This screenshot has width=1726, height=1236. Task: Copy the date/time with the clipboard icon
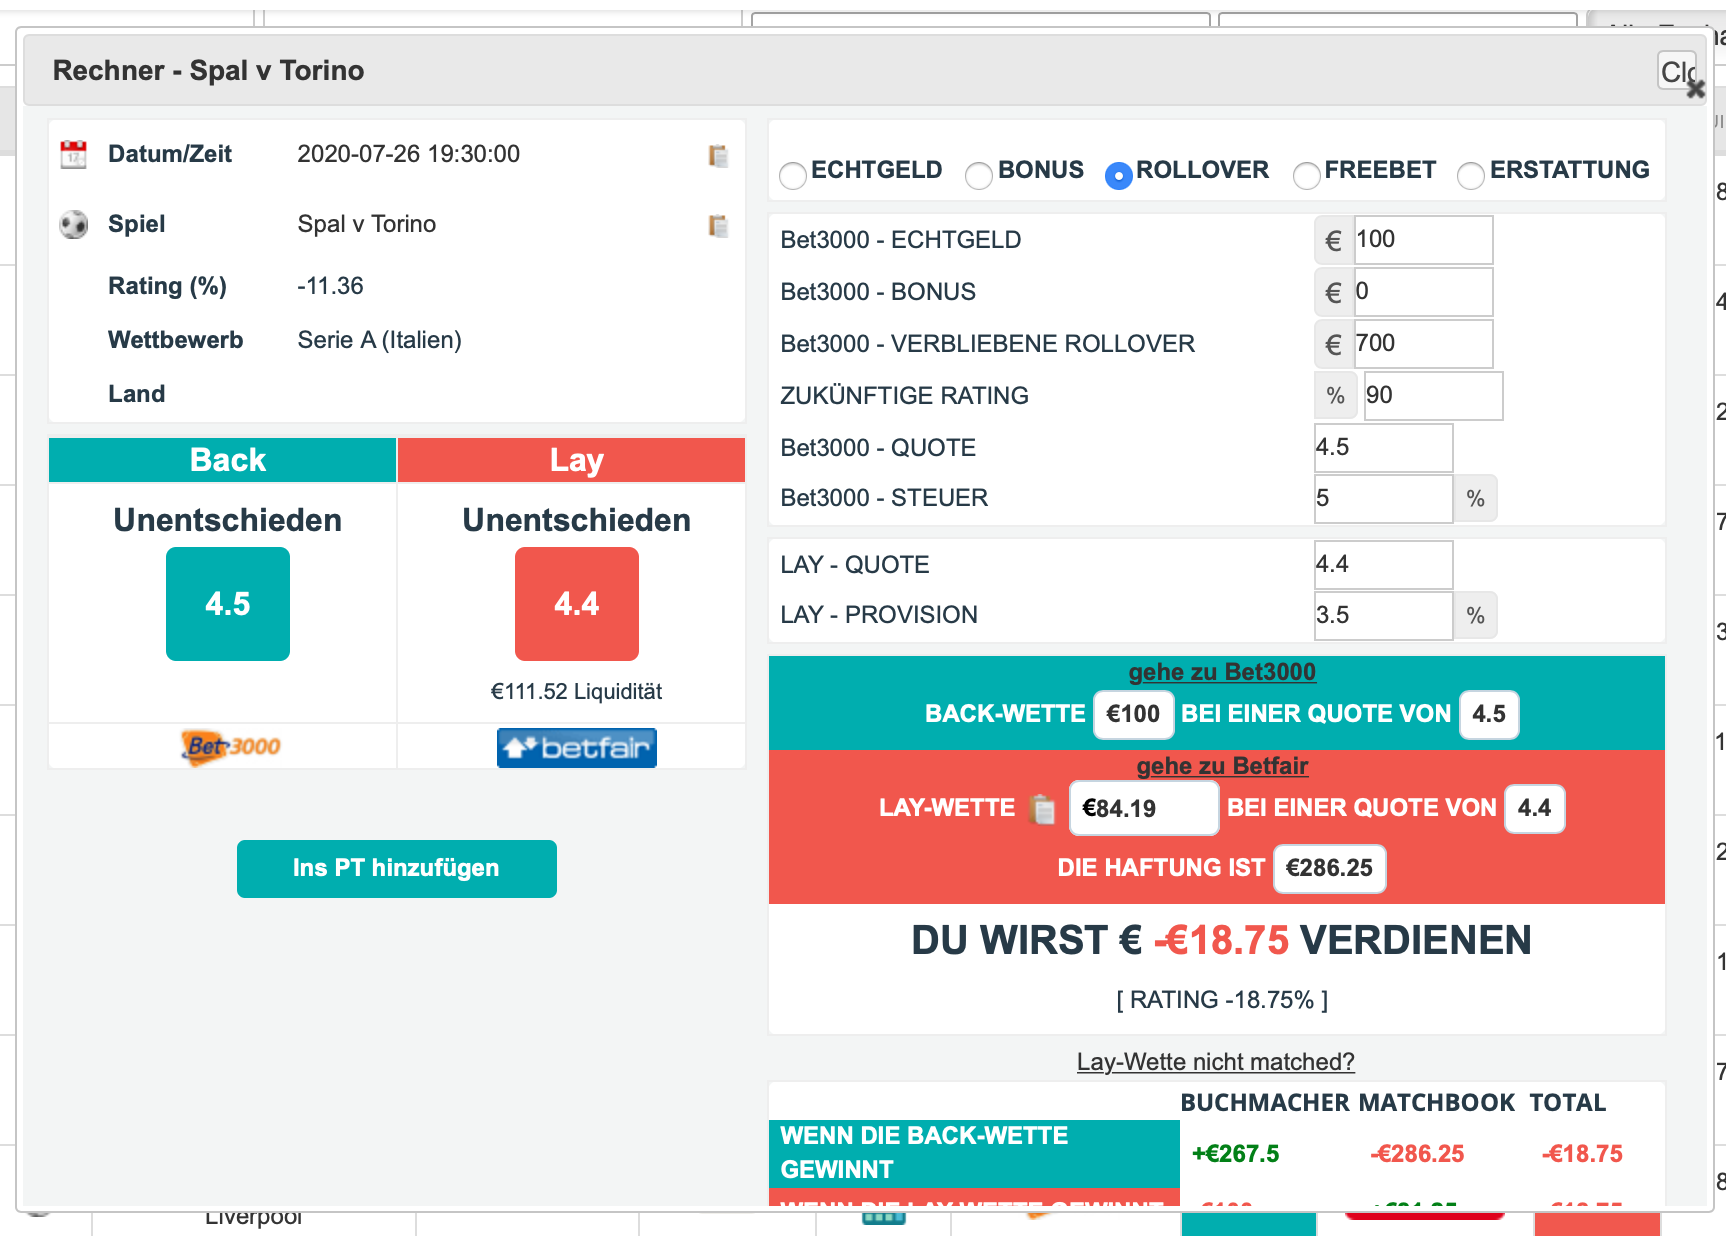tap(717, 156)
